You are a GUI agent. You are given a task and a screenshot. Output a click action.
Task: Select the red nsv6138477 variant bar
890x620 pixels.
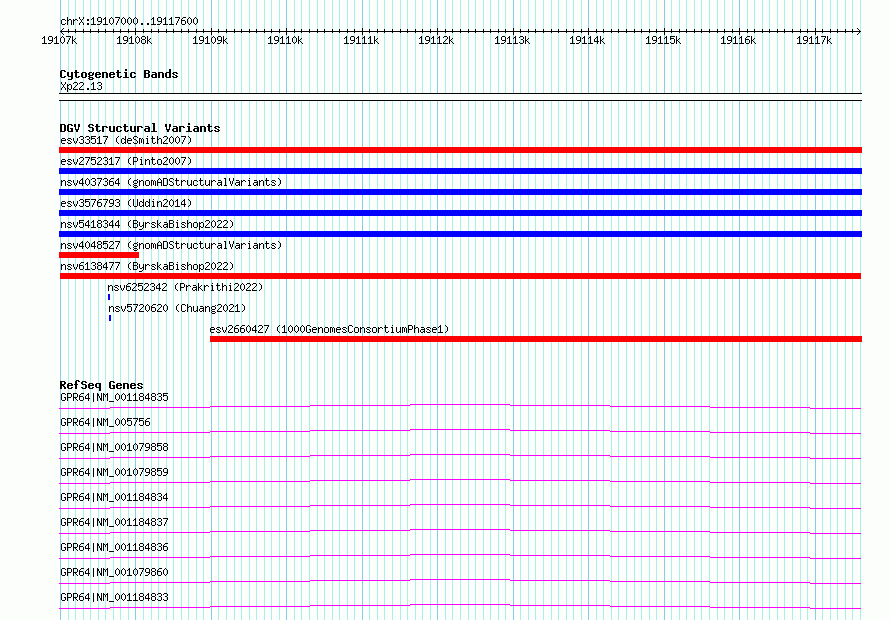tap(460, 276)
